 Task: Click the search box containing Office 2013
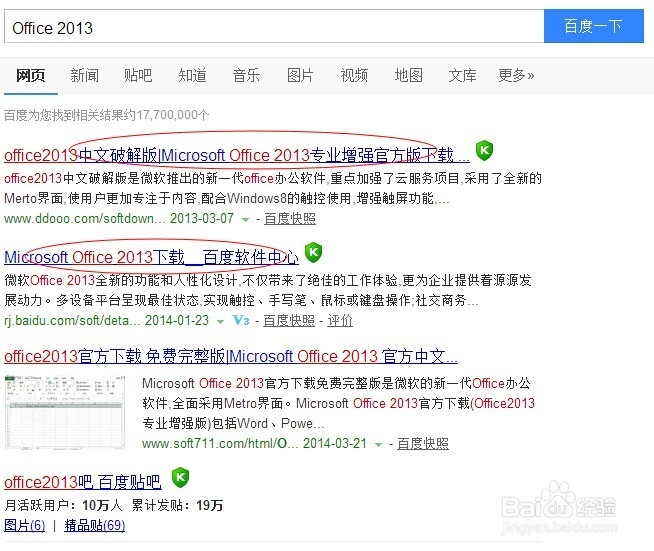click(274, 26)
